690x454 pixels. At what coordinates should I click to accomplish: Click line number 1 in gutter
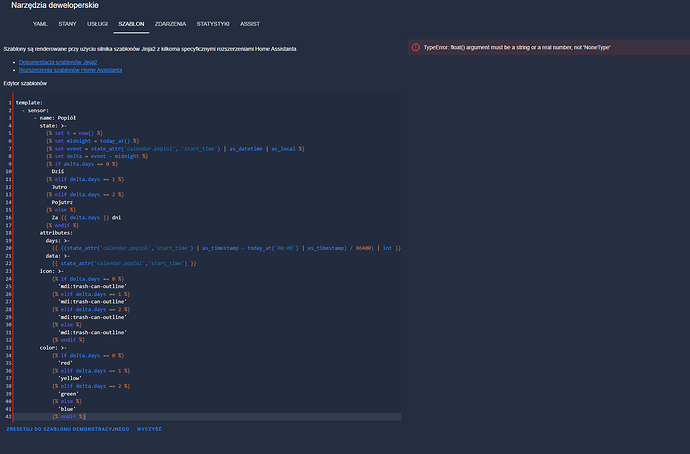coord(10,103)
